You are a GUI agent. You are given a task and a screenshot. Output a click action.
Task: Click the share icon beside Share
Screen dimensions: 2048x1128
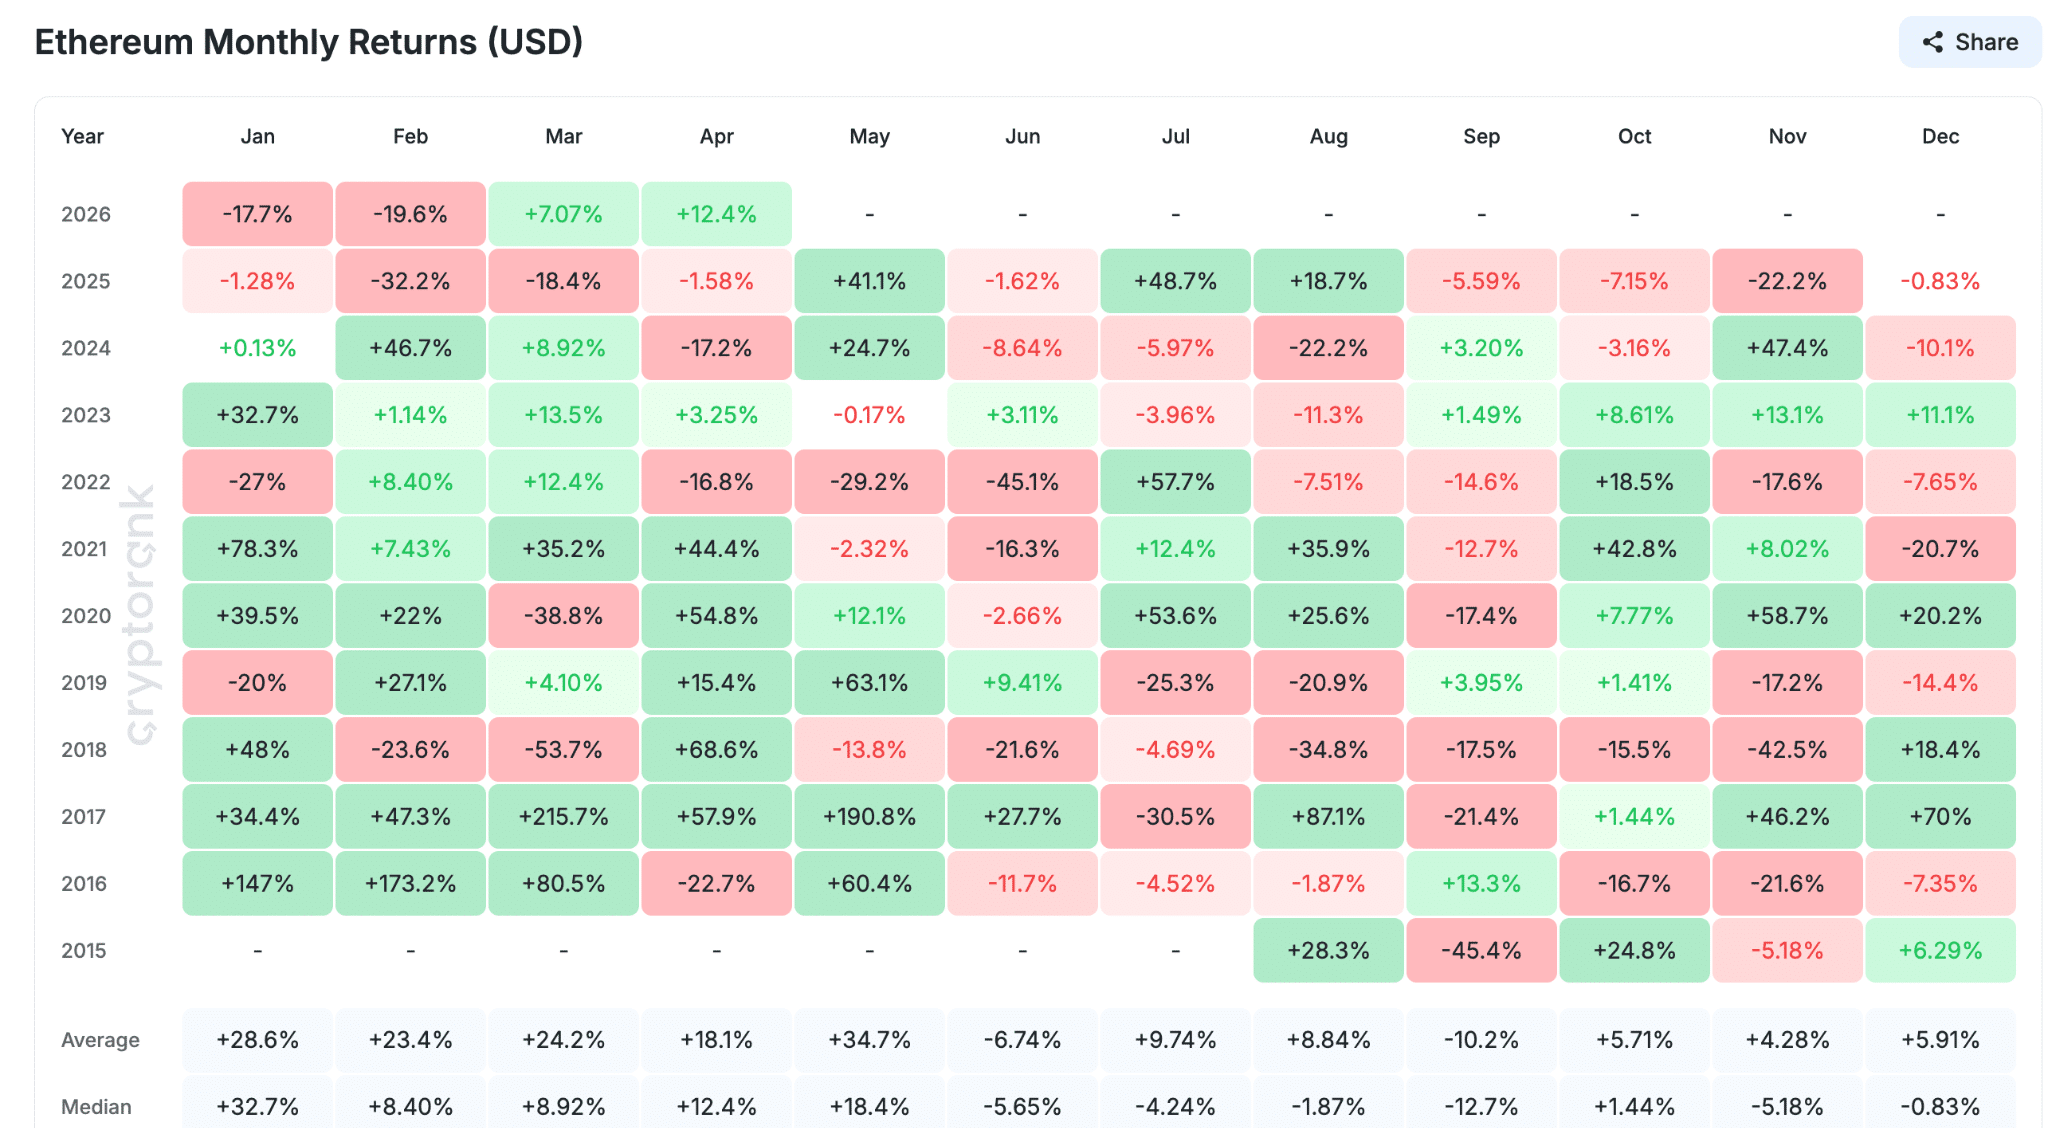pyautogui.click(x=1932, y=42)
